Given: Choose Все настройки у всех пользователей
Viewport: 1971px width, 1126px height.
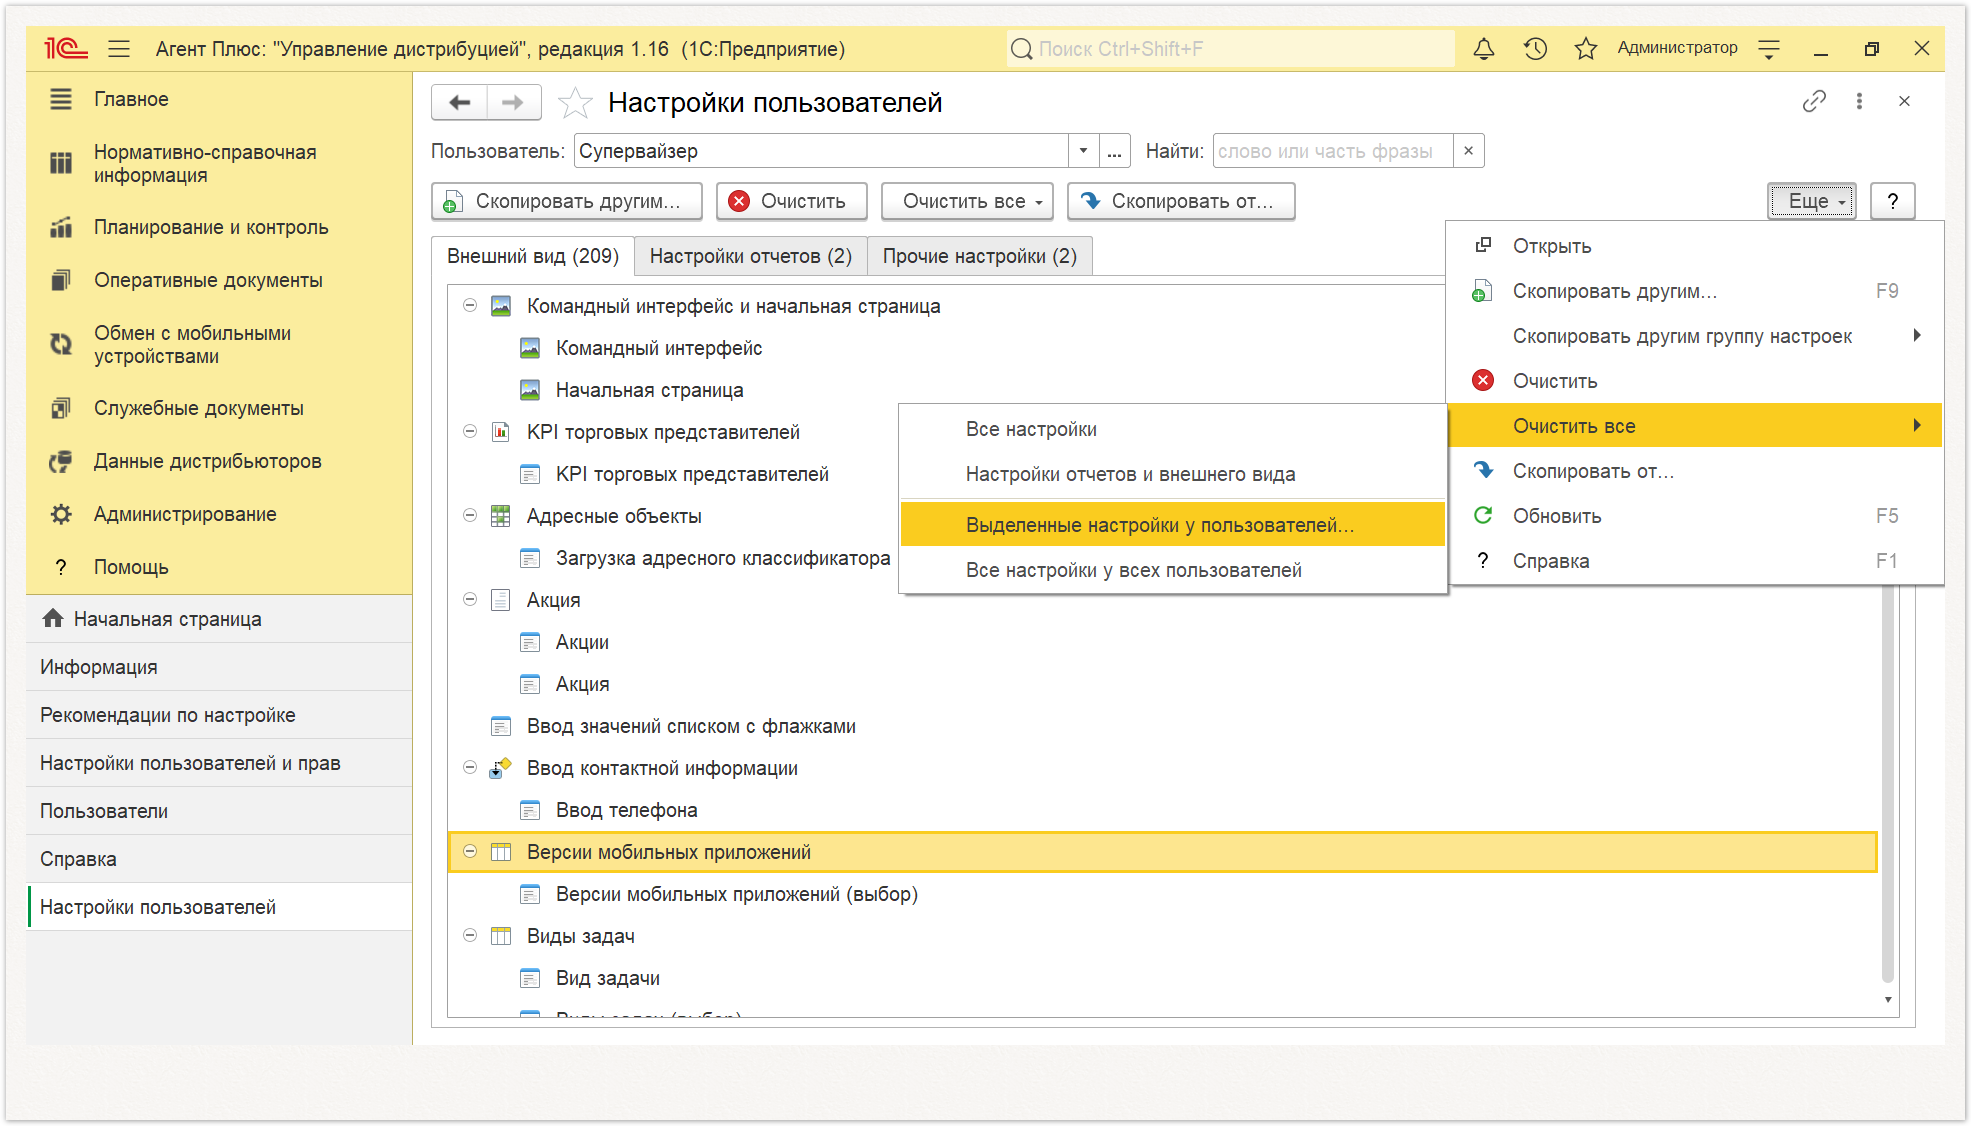Looking at the screenshot, I should (1172, 570).
